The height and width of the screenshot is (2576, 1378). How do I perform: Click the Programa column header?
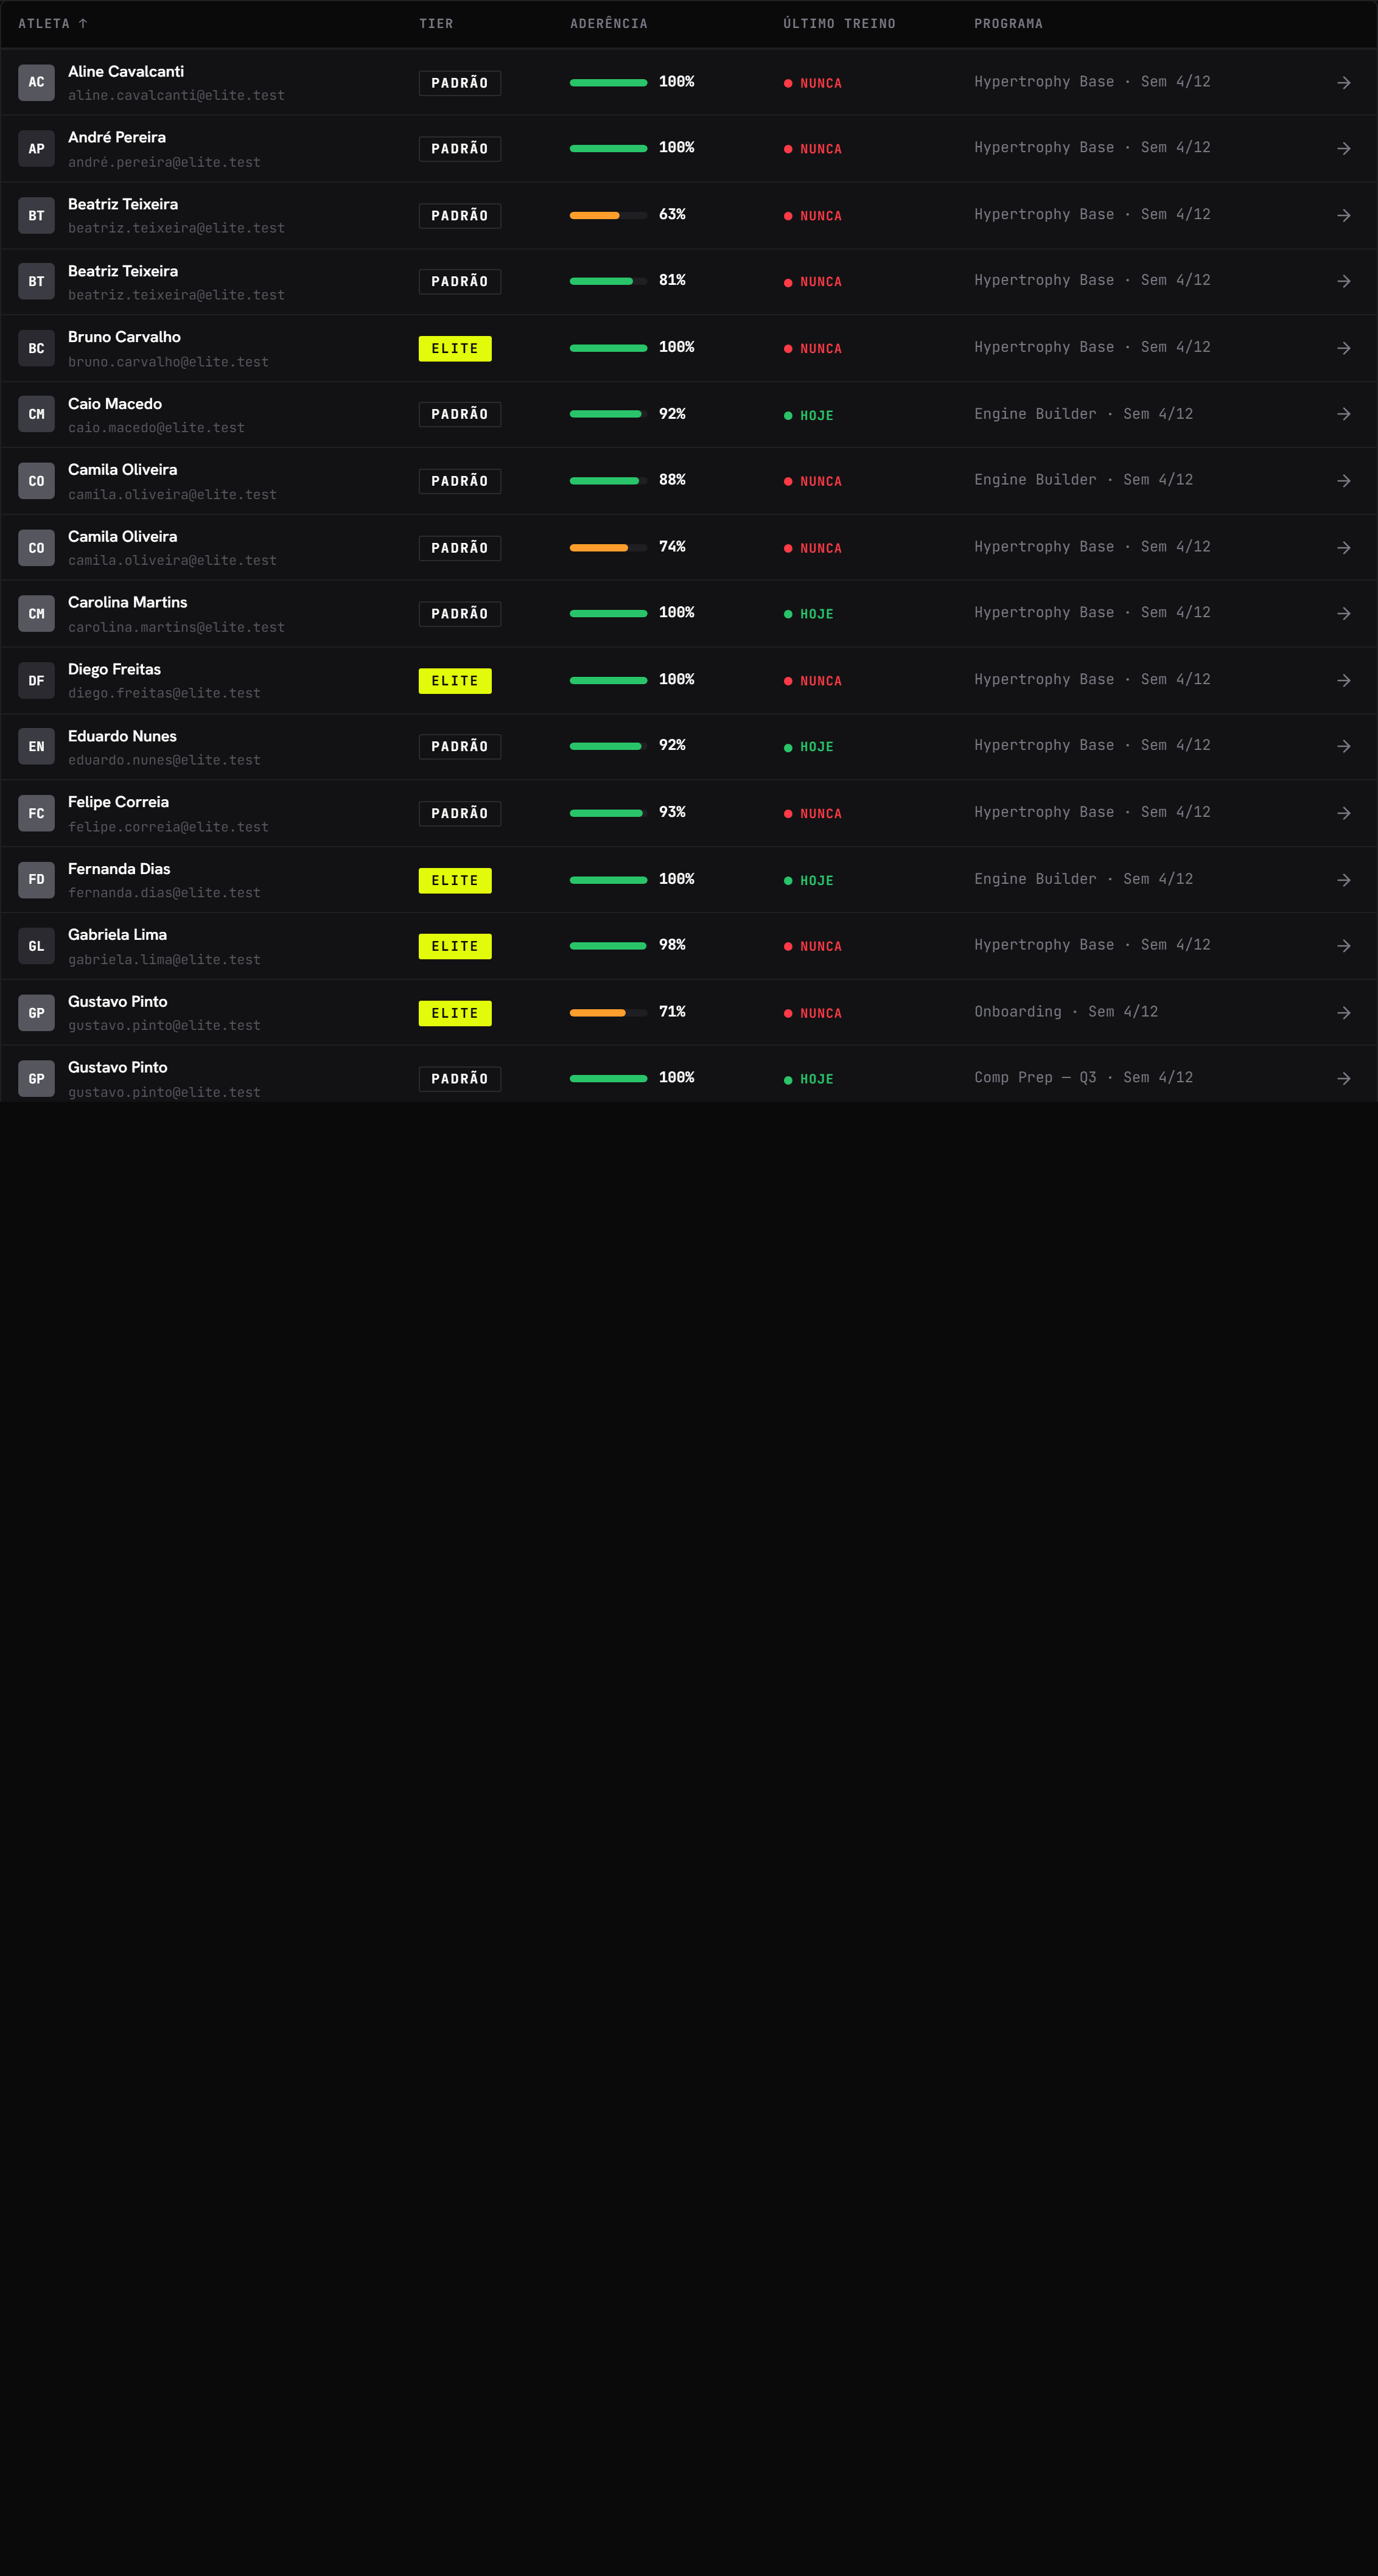[x=1008, y=24]
